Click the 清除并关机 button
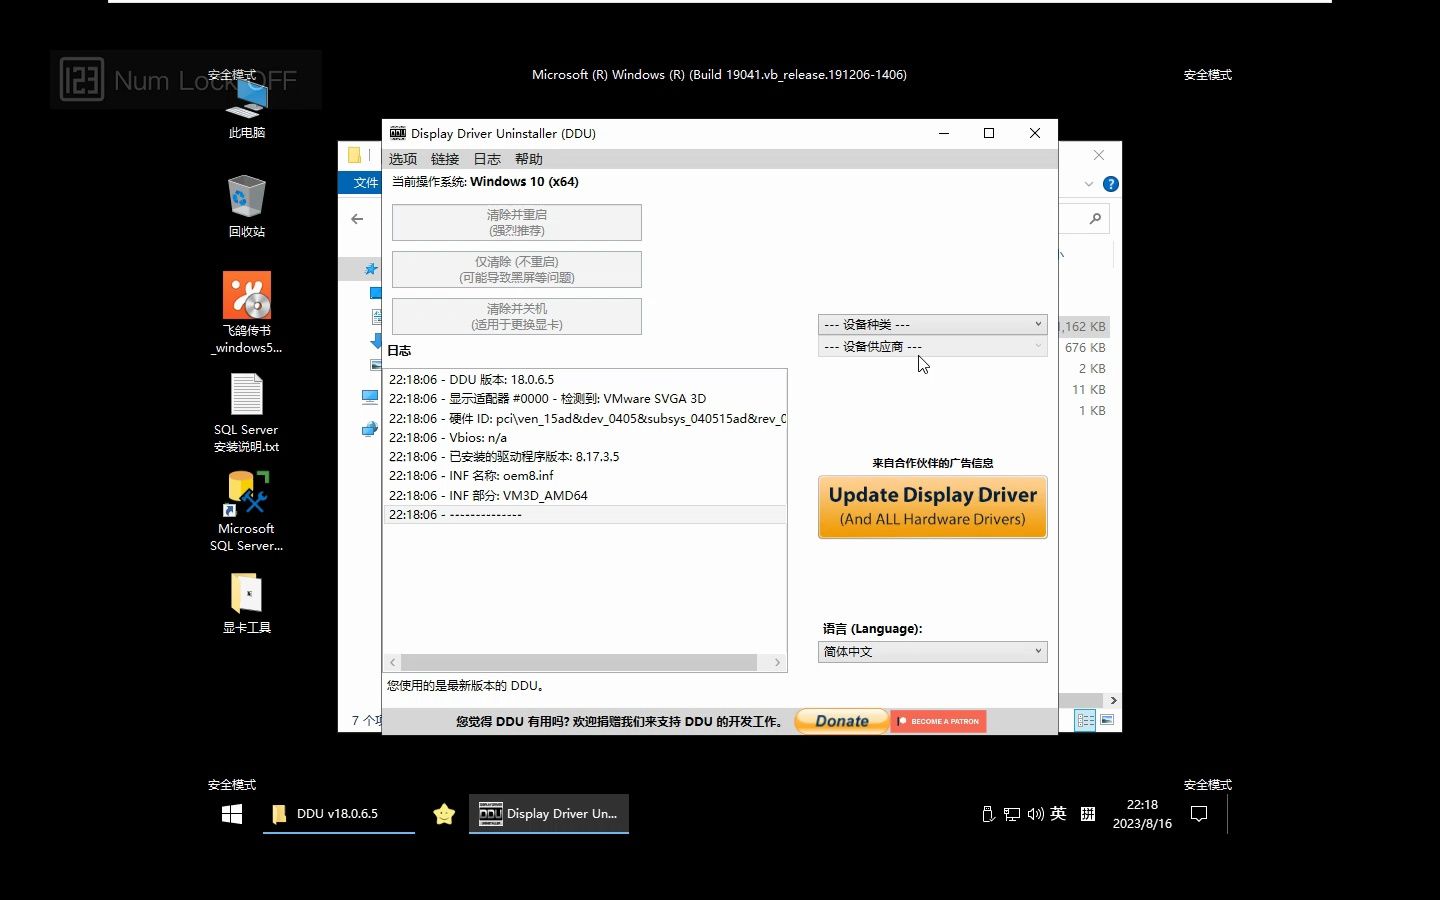This screenshot has height=900, width=1440. pyautogui.click(x=517, y=317)
